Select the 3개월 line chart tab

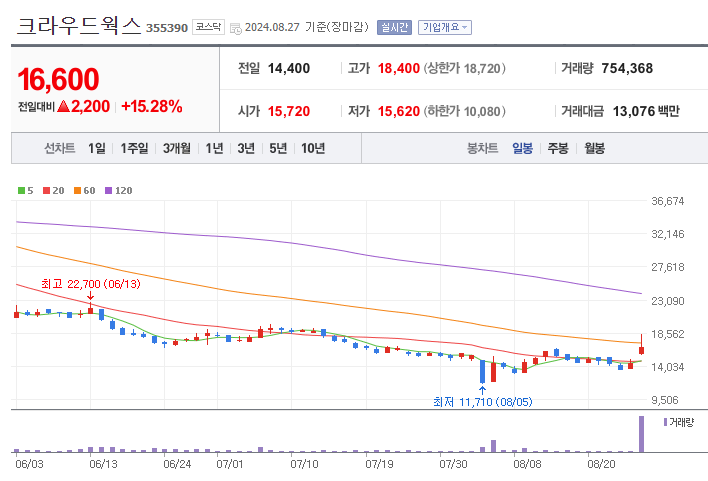tap(177, 148)
